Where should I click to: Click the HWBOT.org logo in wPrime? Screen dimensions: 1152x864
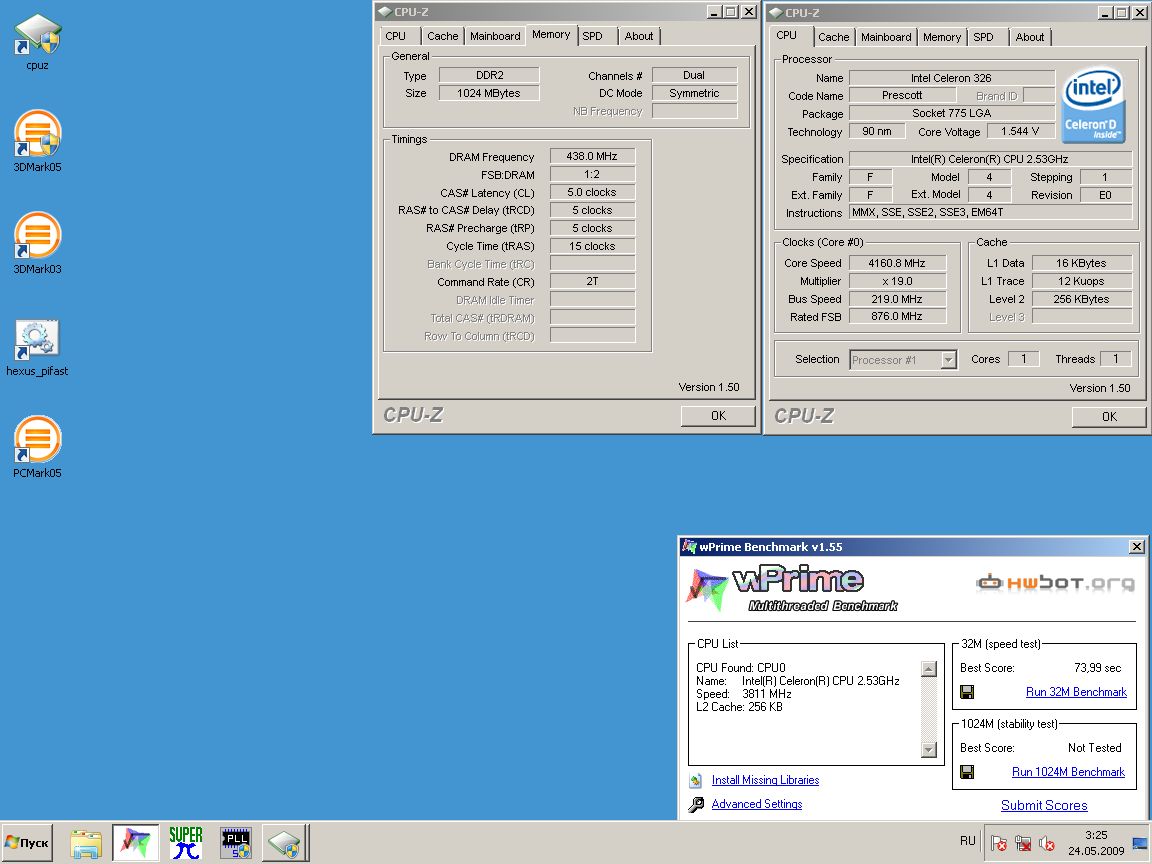1056,583
